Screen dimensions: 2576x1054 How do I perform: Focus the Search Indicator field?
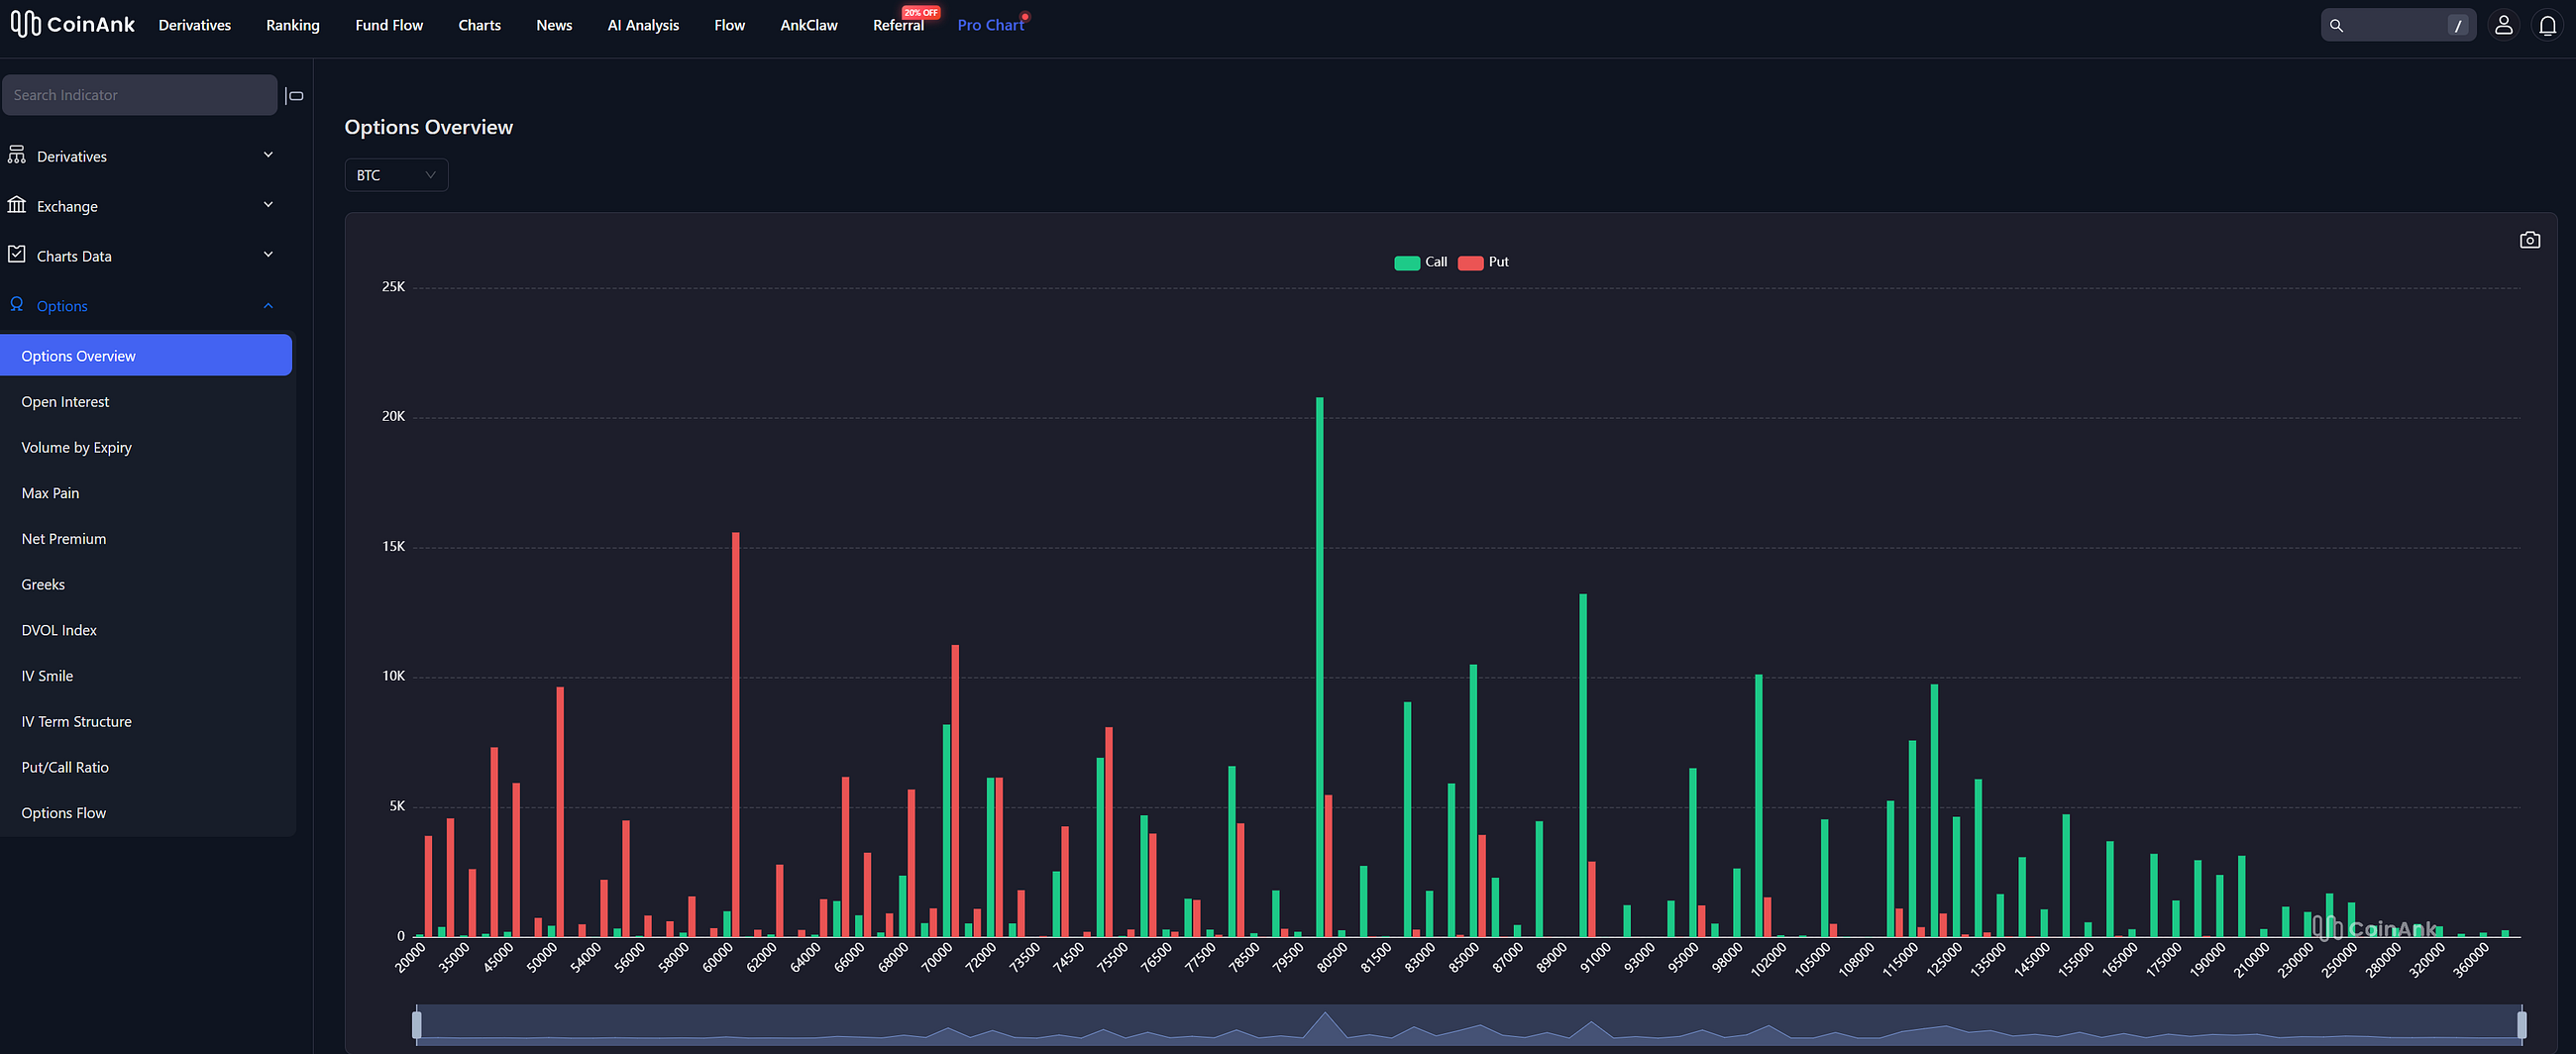point(139,95)
